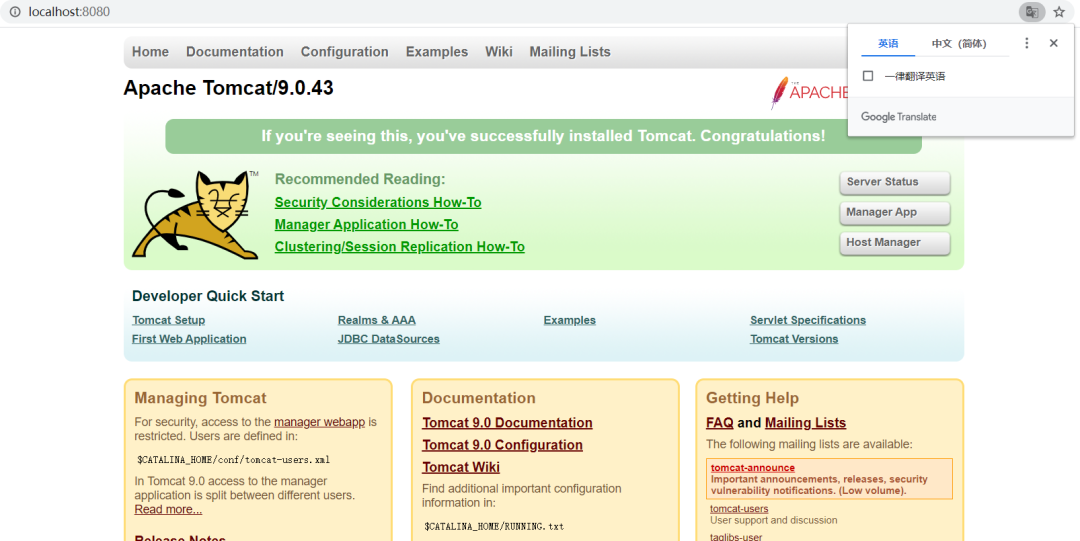This screenshot has height=541, width=1080.
Task: Click the Apache Tomcat/9.0.43 heading
Action: [228, 88]
